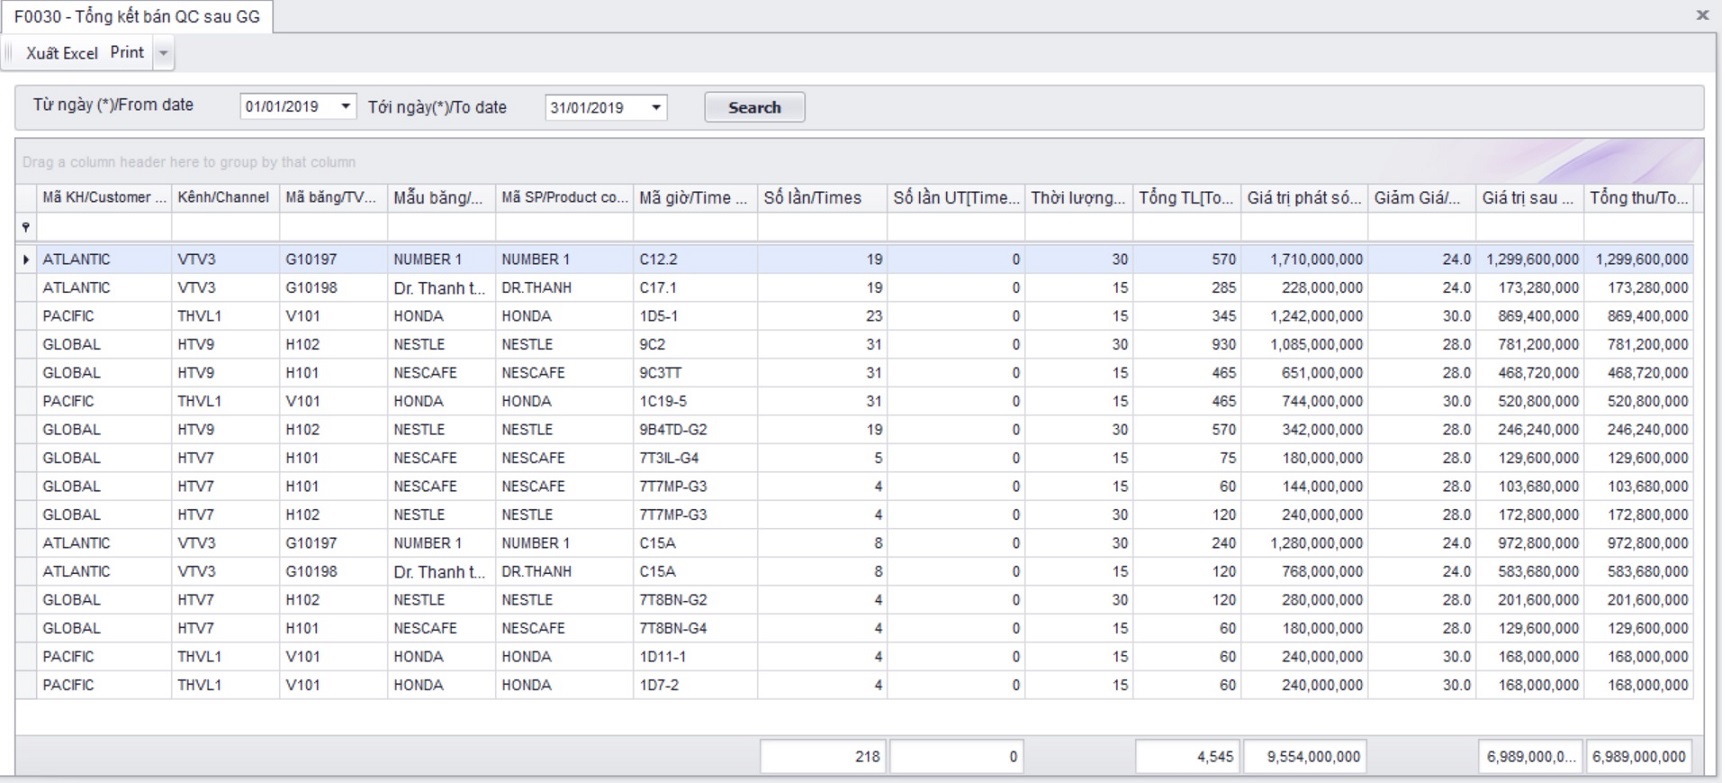This screenshot has height=783, width=1725.
Task: Click the 9C3TT time code cell
Action: [695, 373]
